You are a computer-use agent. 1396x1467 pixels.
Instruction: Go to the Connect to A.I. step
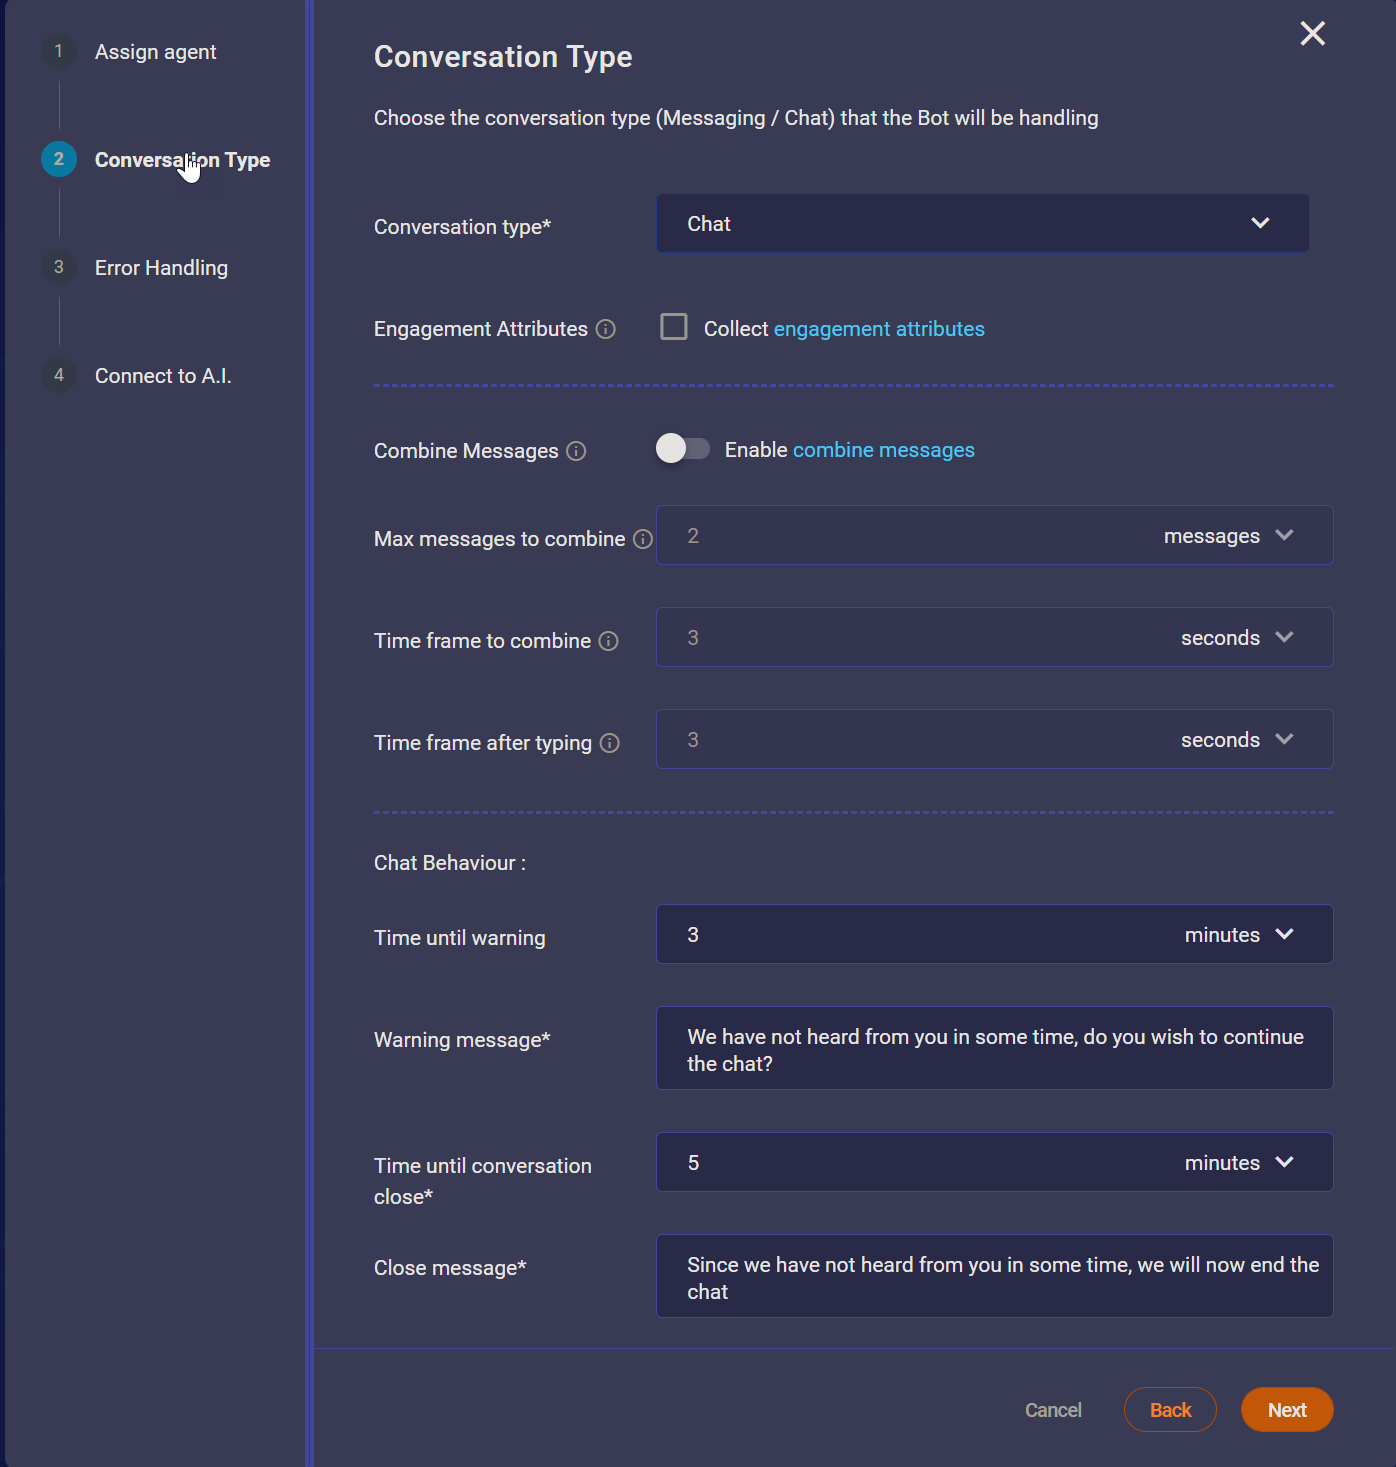point(163,376)
